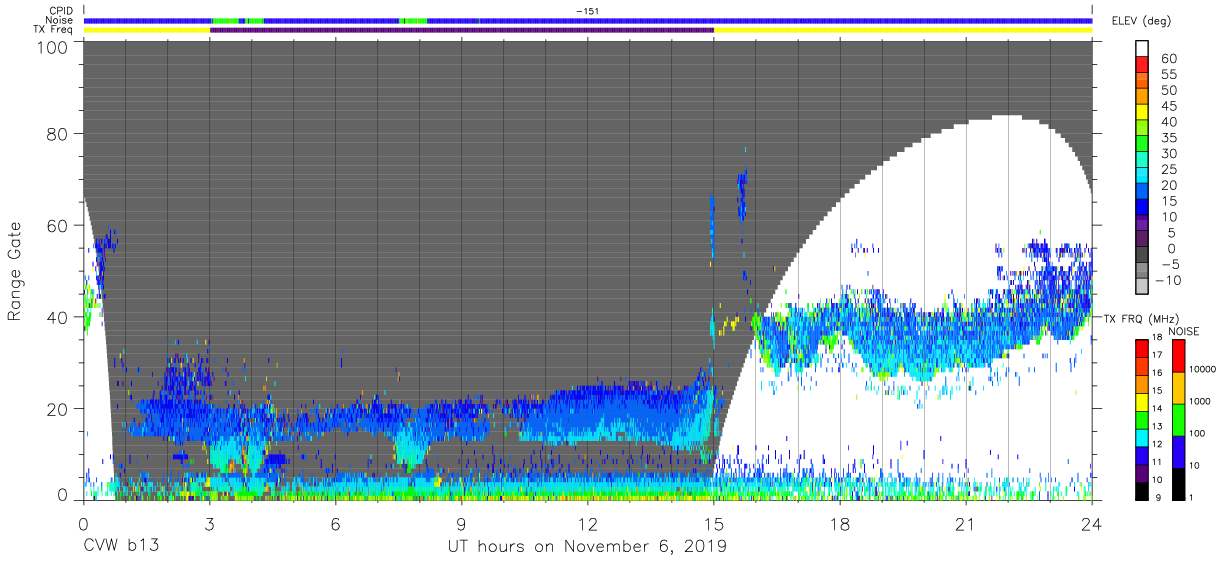Screen dimensions: 1228x567
Task: Click the 55 label on ELEV color bar
Action: [x=1168, y=75]
